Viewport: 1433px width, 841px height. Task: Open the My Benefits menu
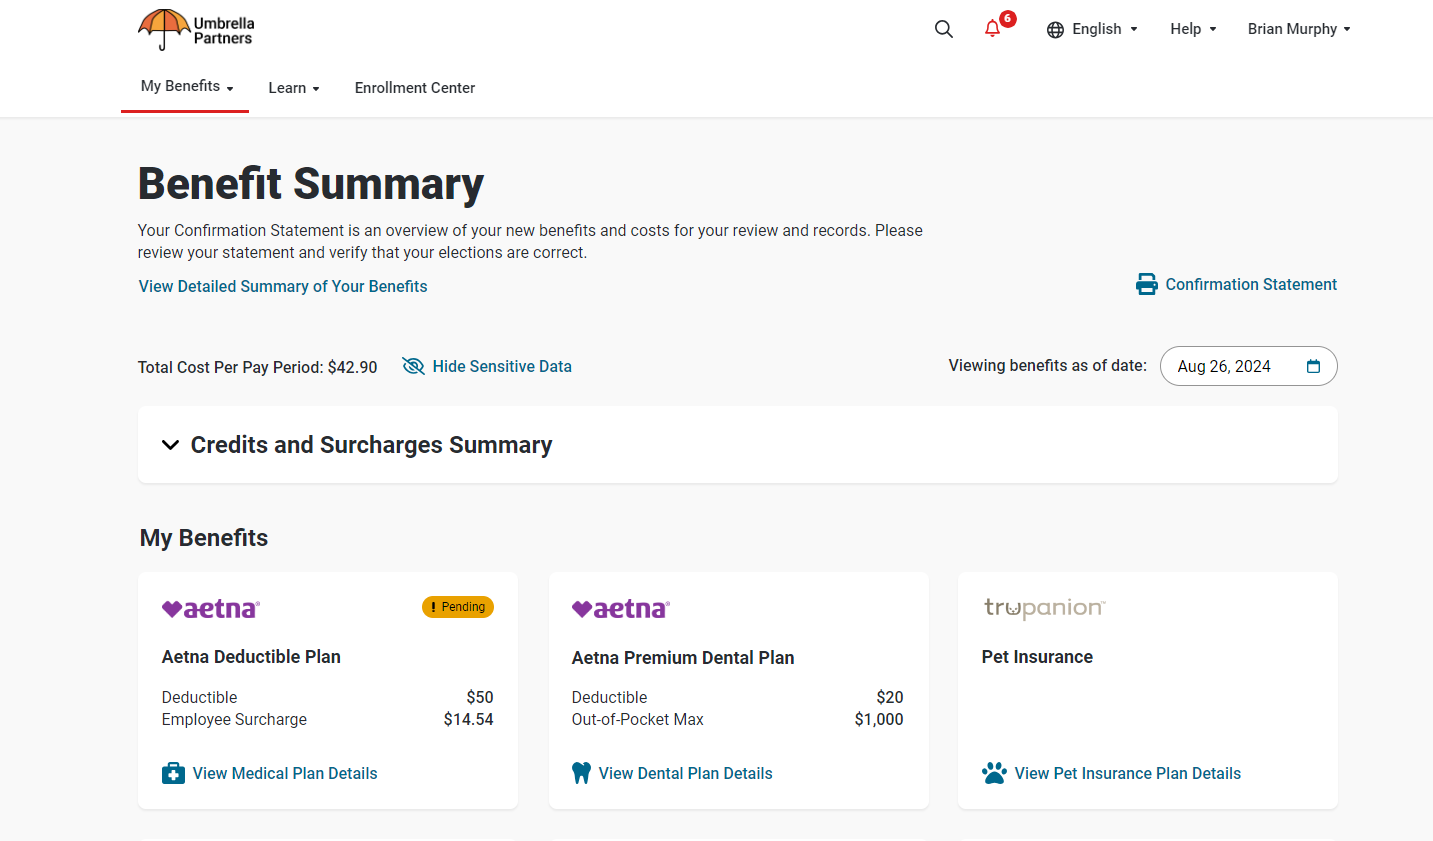click(x=184, y=86)
